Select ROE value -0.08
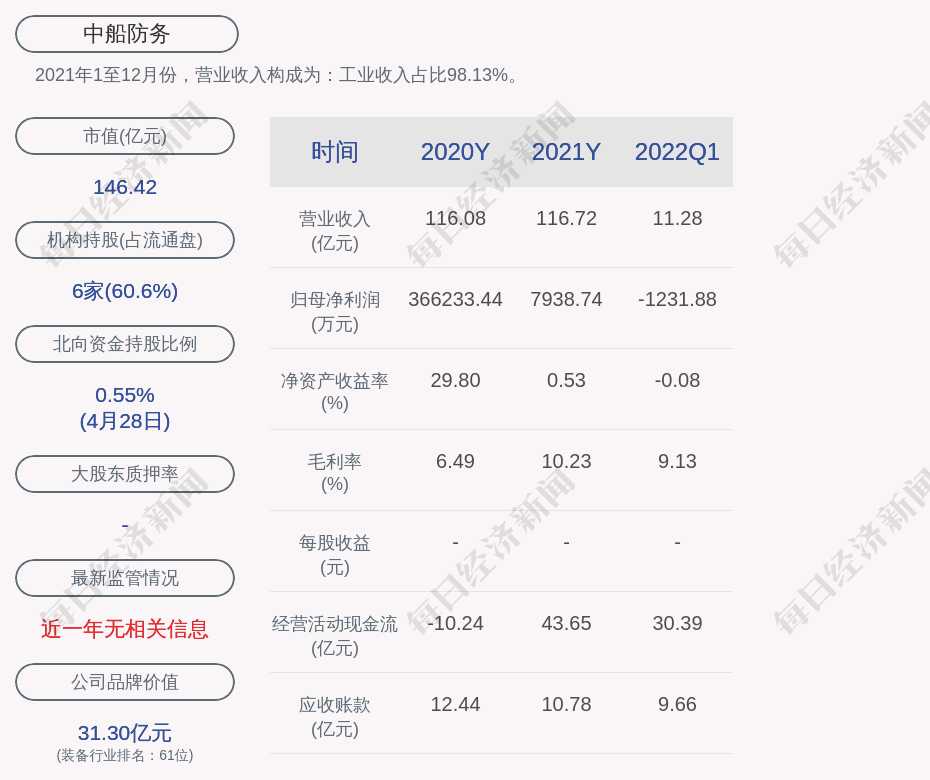930x780 pixels. 677,380
